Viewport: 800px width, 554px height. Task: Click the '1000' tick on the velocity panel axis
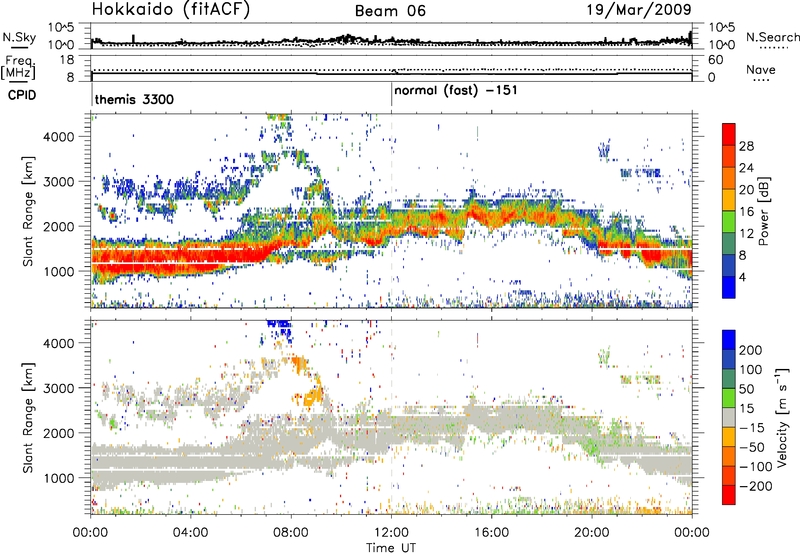pos(59,478)
